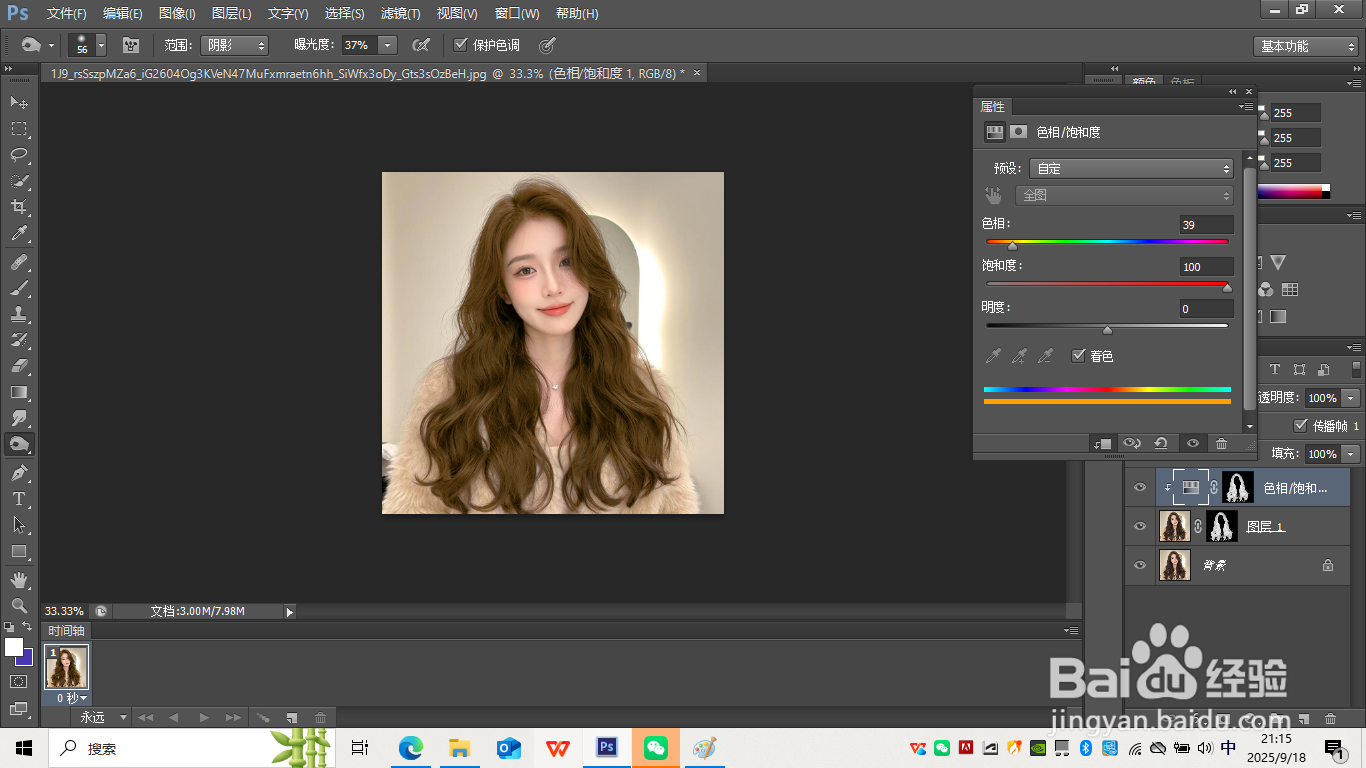Select the Hand tool
This screenshot has width=1366, height=768.
pyautogui.click(x=19, y=580)
